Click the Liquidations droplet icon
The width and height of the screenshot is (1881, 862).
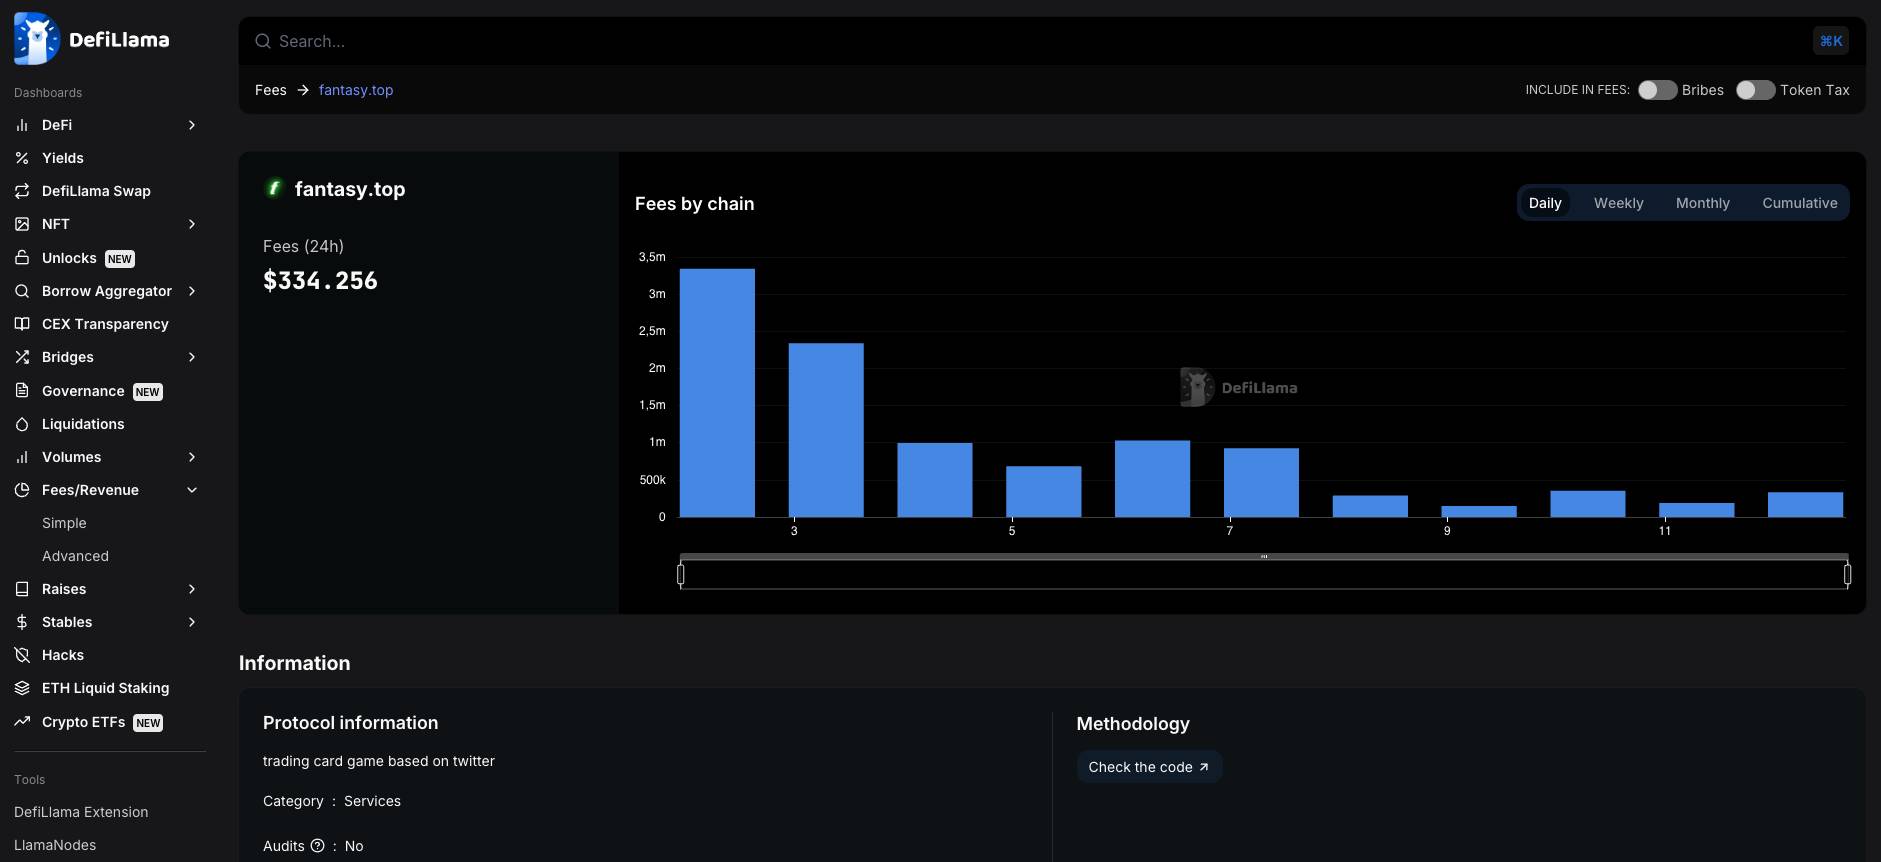[22, 424]
